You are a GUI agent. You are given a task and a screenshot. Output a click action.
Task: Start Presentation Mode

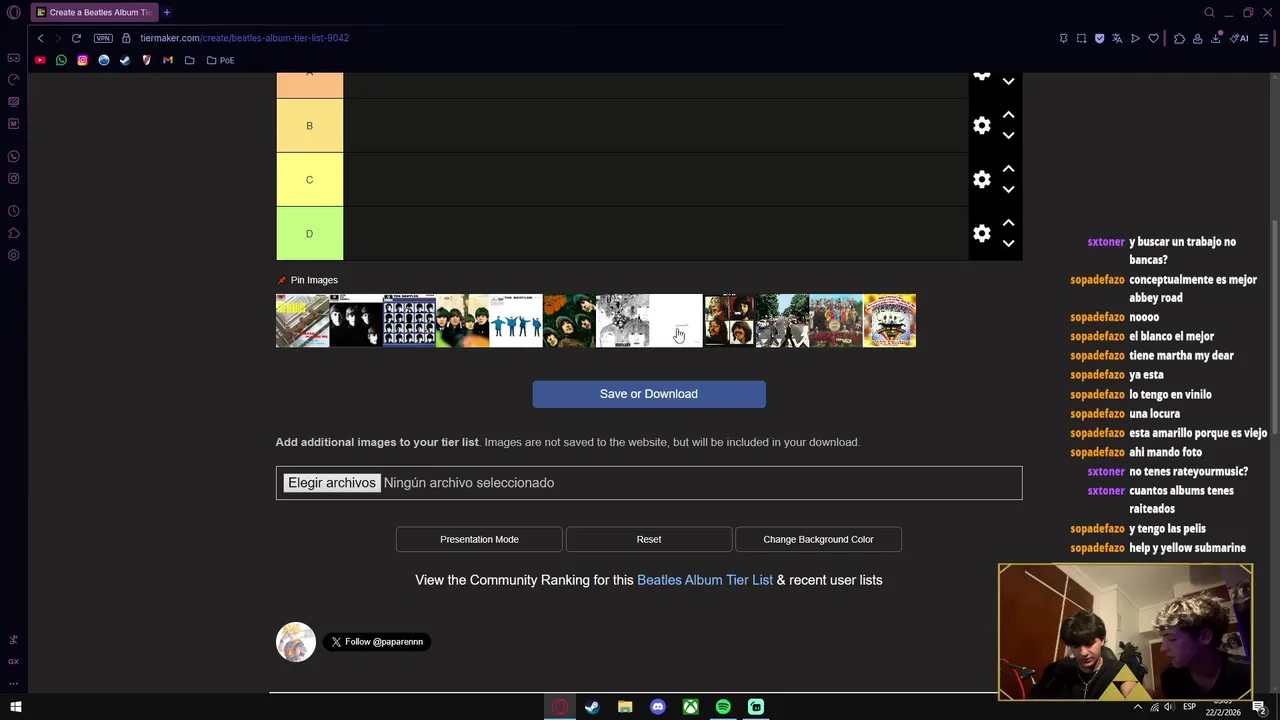click(479, 539)
